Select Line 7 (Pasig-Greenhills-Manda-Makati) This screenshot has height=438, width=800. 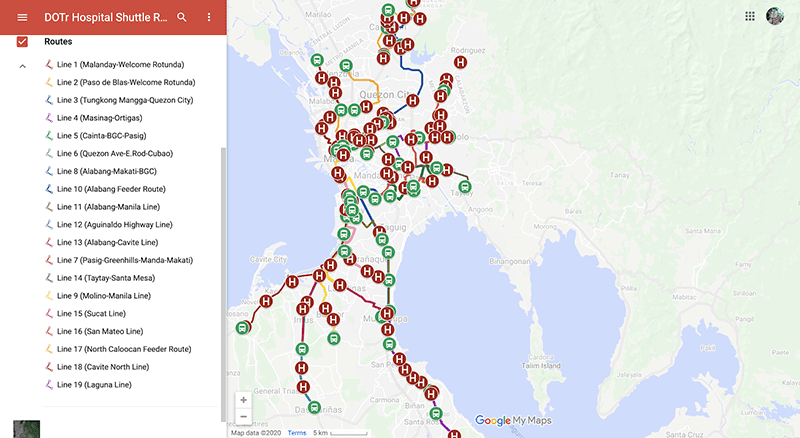click(x=125, y=260)
